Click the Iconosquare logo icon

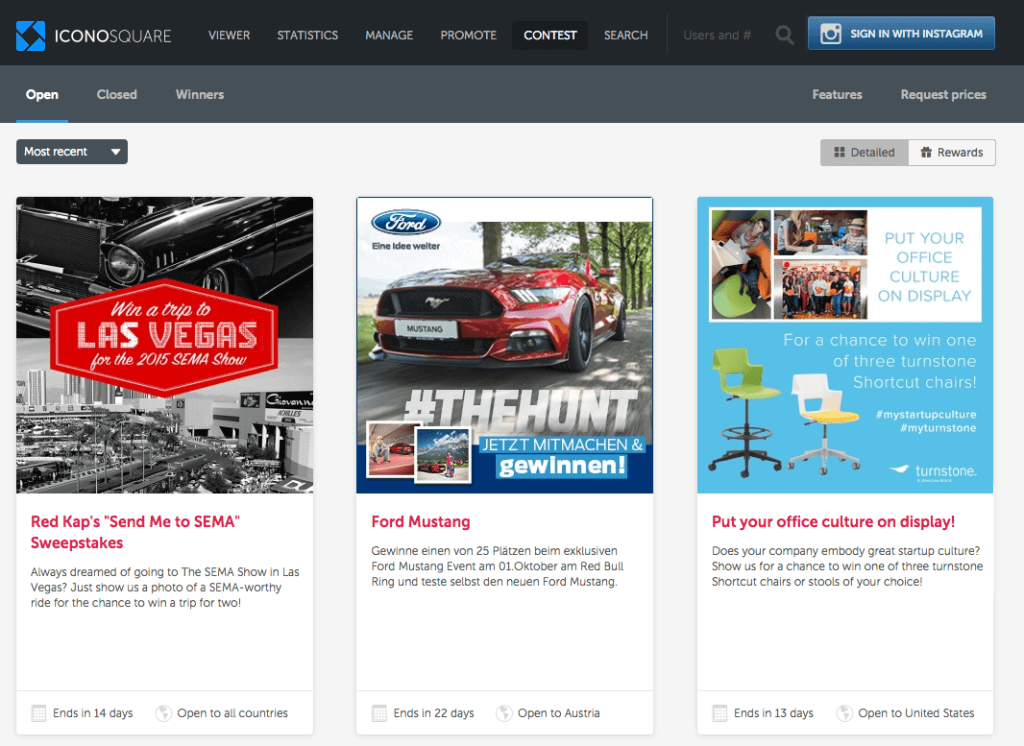tap(31, 35)
